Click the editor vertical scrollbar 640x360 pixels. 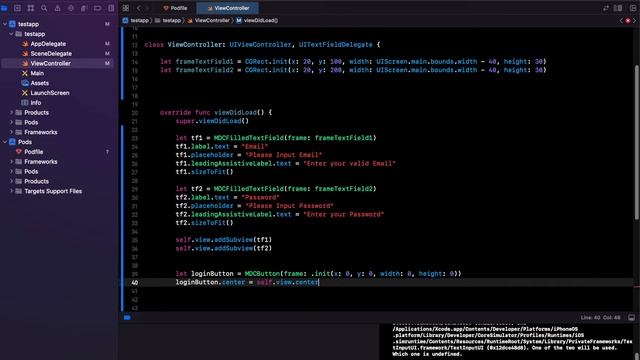coord(636,143)
